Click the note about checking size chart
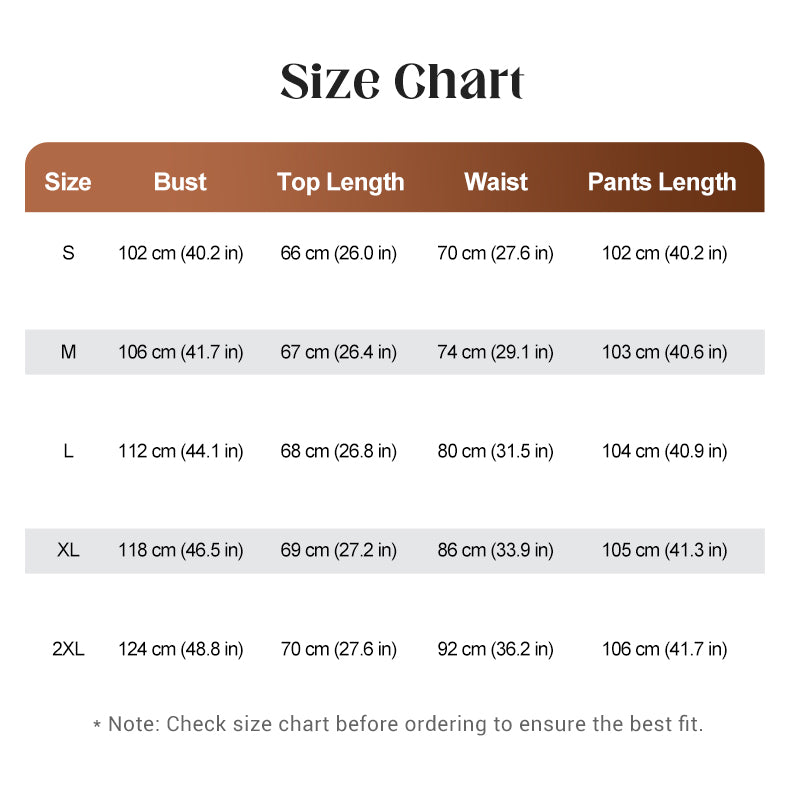This screenshot has width=800, height=800. click(398, 724)
